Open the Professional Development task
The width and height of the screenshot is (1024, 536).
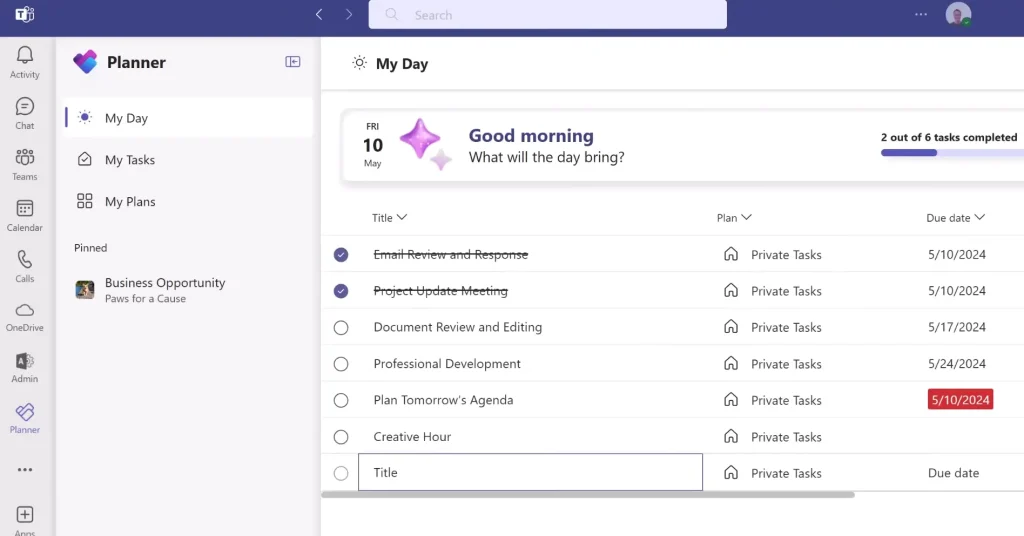point(447,364)
